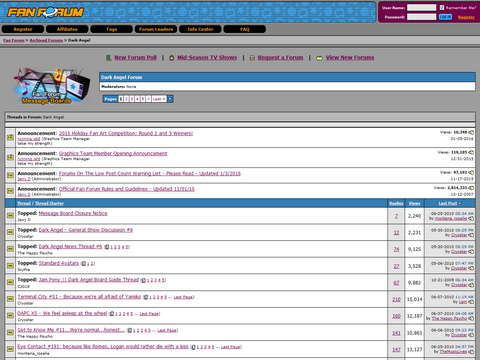Click printer icon beside Request a Forum

(x=252, y=58)
